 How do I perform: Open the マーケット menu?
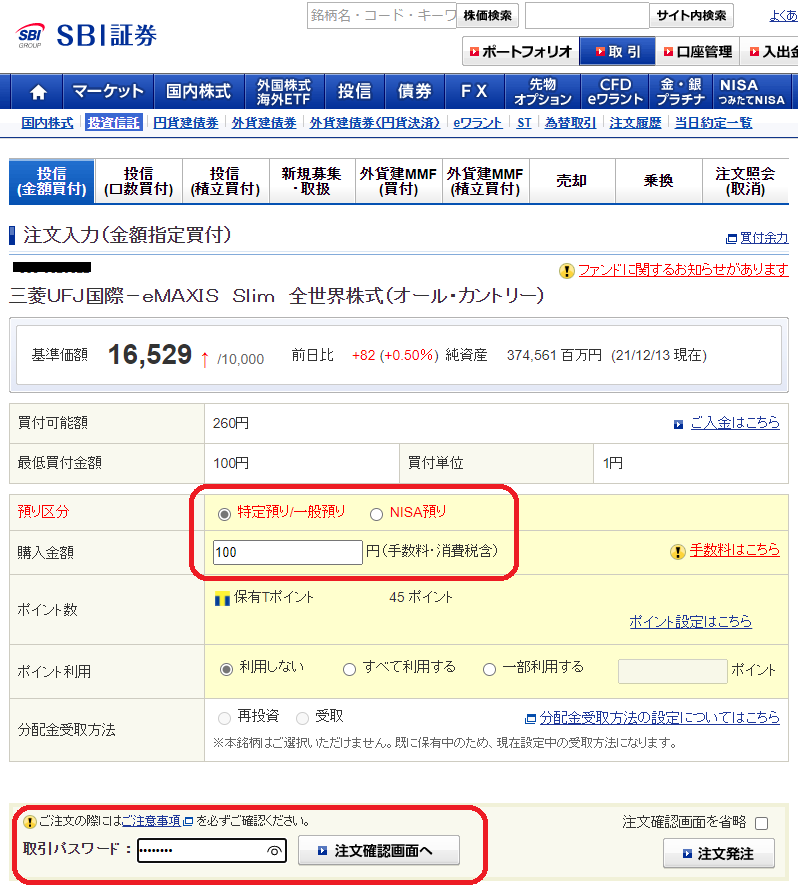pyautogui.click(x=108, y=91)
